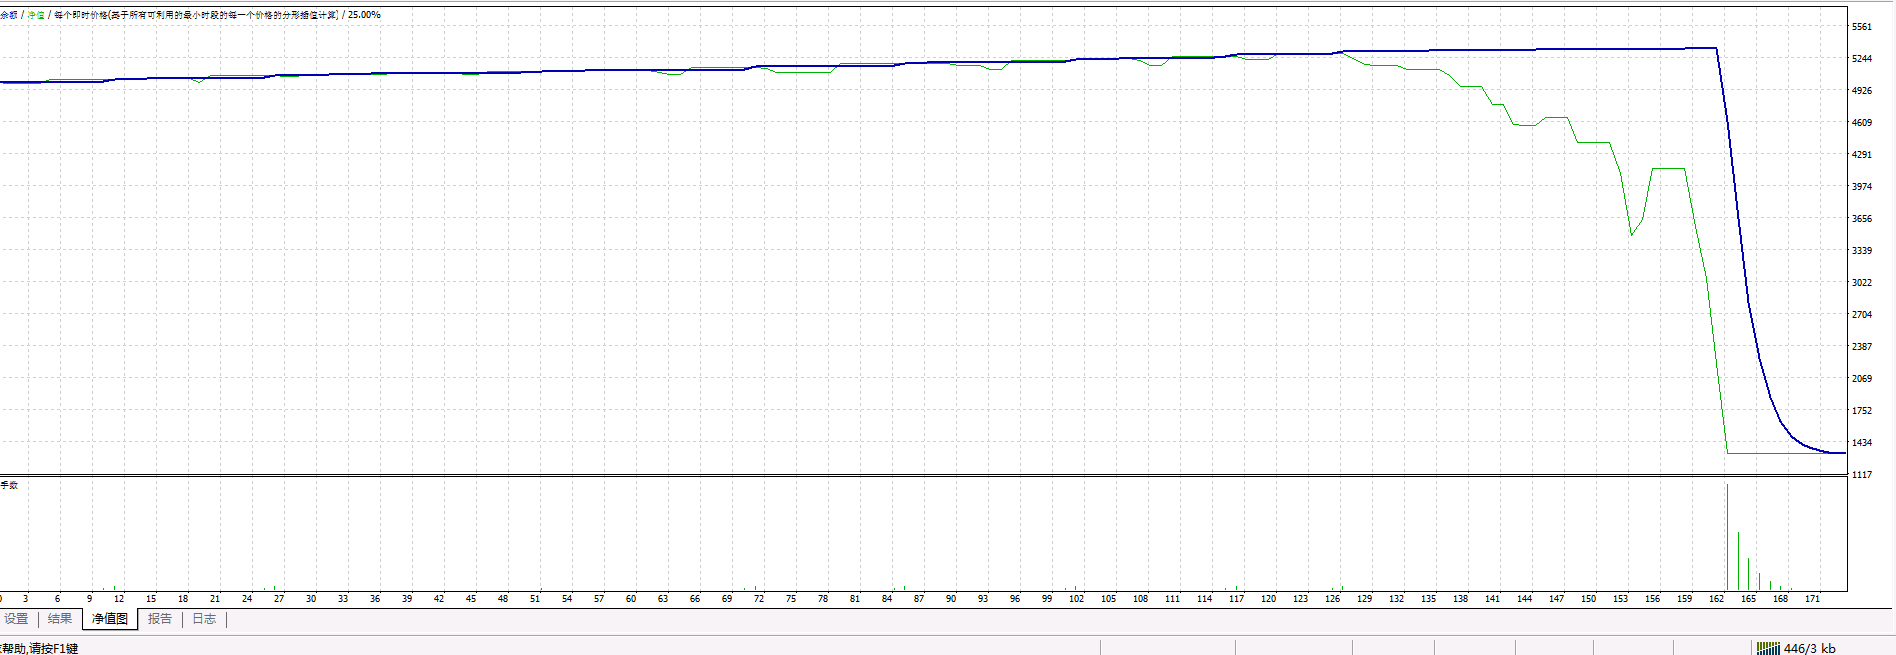Click the 5561 value on the vertical axis
This screenshot has height=655, width=1896.
pos(1861,27)
